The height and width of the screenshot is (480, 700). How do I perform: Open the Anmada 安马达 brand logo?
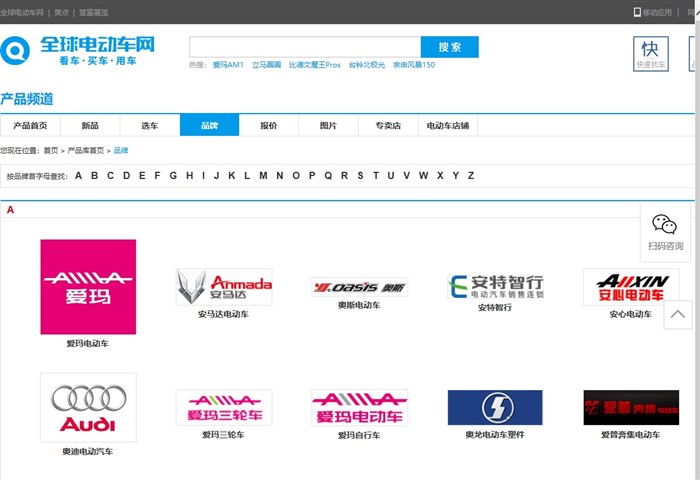(x=224, y=287)
